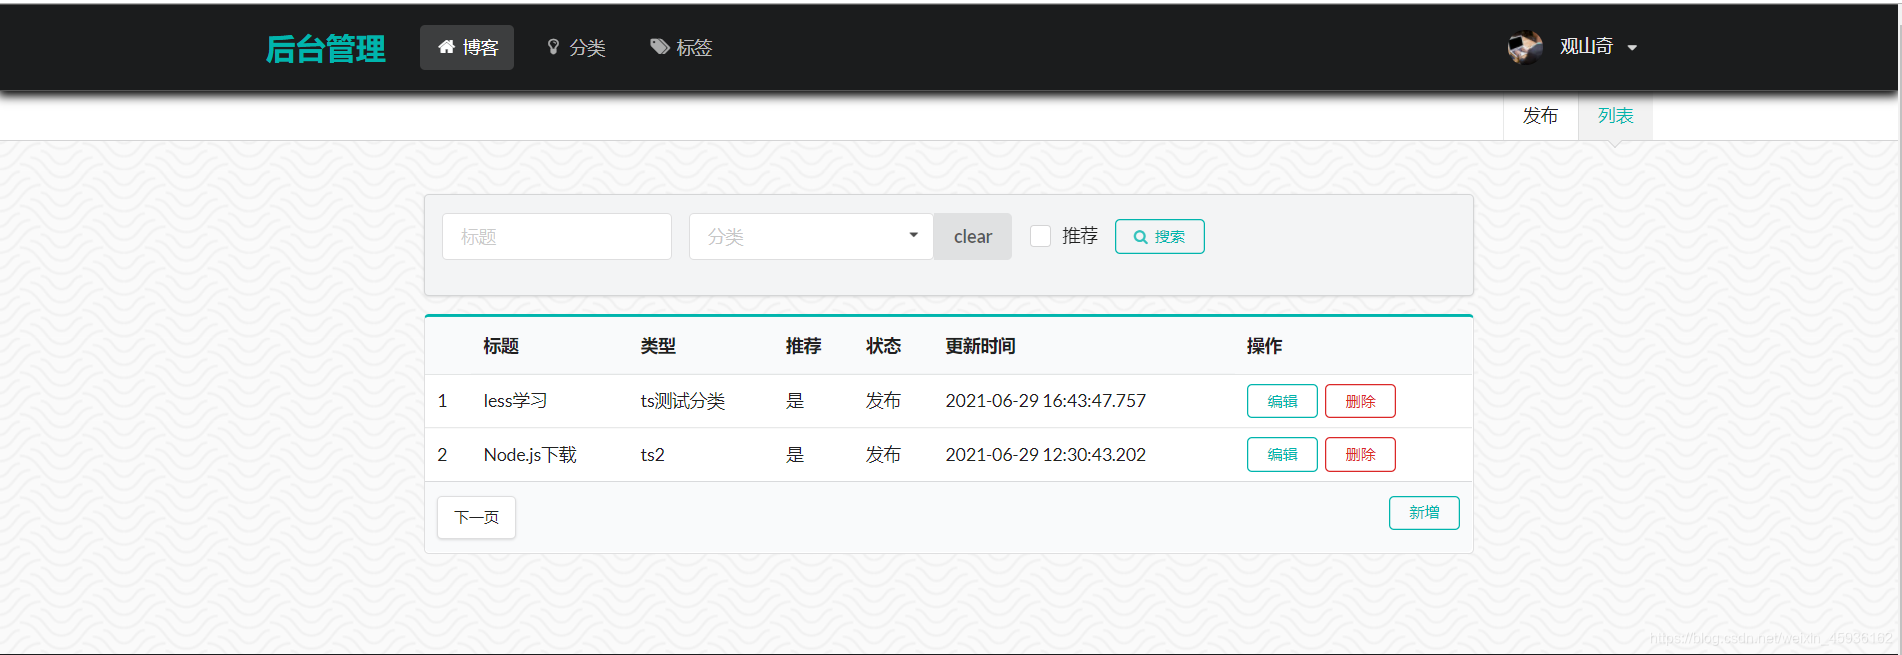Open the 分类 menu item in navbar
This screenshot has width=1902, height=655.
click(576, 47)
